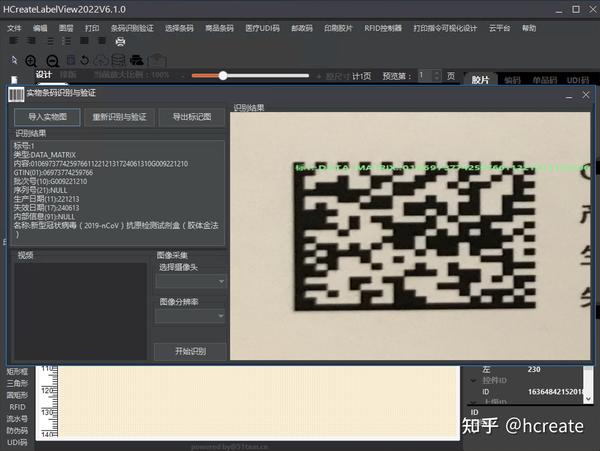Click the 重新识别与验证 button
The height and width of the screenshot is (451, 600).
tap(119, 117)
